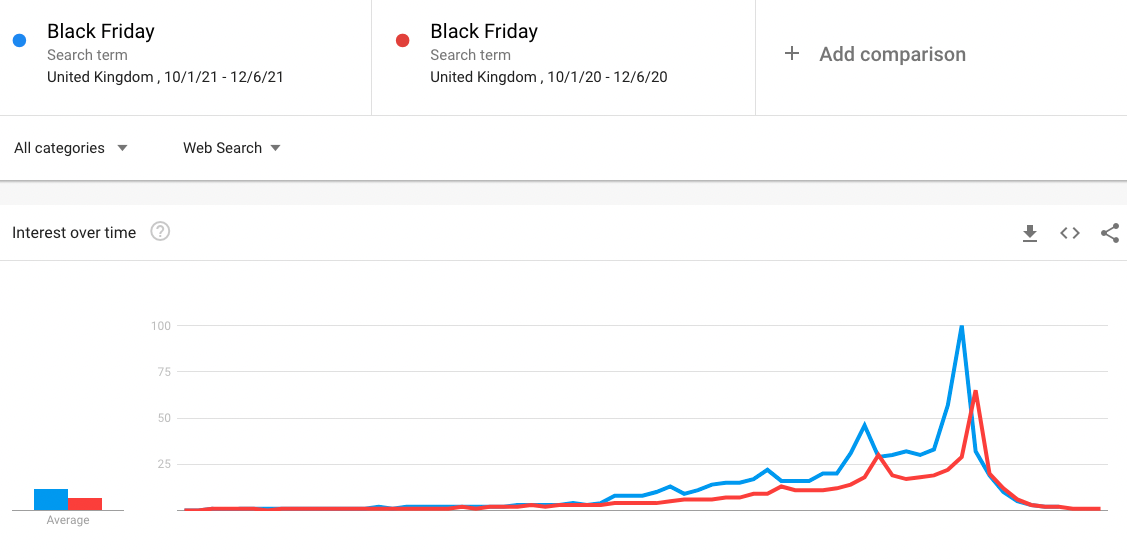The height and width of the screenshot is (560, 1127).
Task: Edit the first Black Friday search term
Action: point(101,32)
